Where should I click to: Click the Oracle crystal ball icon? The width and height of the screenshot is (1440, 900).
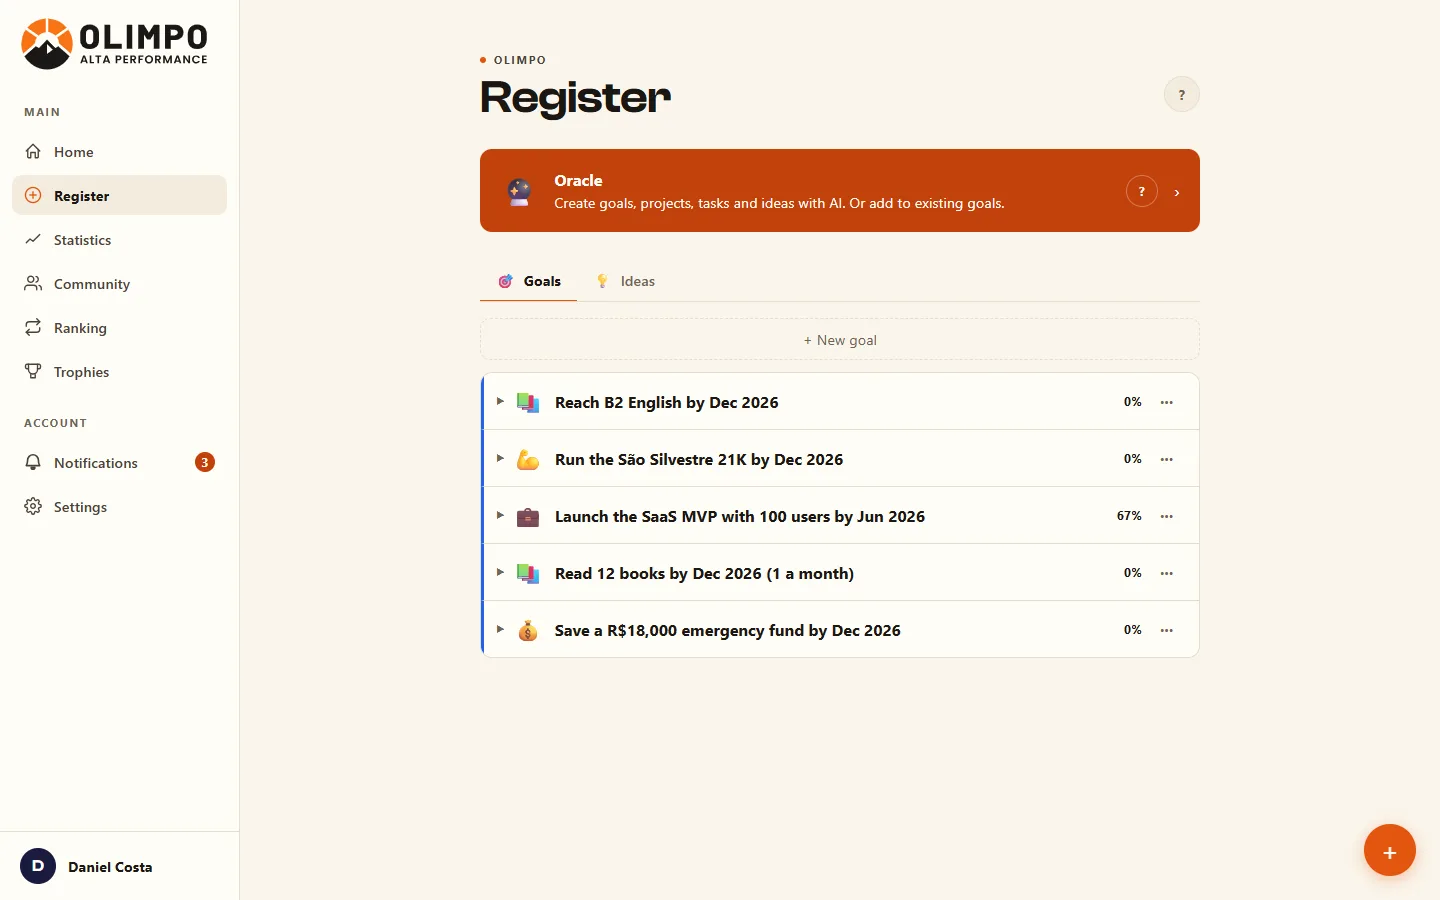(x=519, y=191)
